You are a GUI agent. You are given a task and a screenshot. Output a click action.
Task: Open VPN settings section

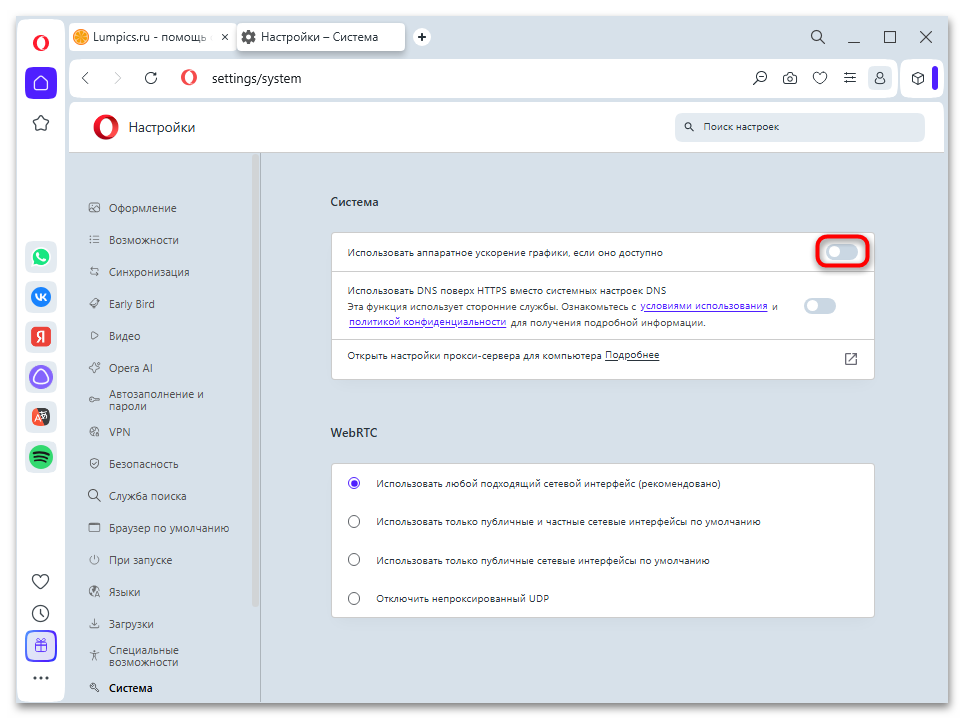coord(120,432)
